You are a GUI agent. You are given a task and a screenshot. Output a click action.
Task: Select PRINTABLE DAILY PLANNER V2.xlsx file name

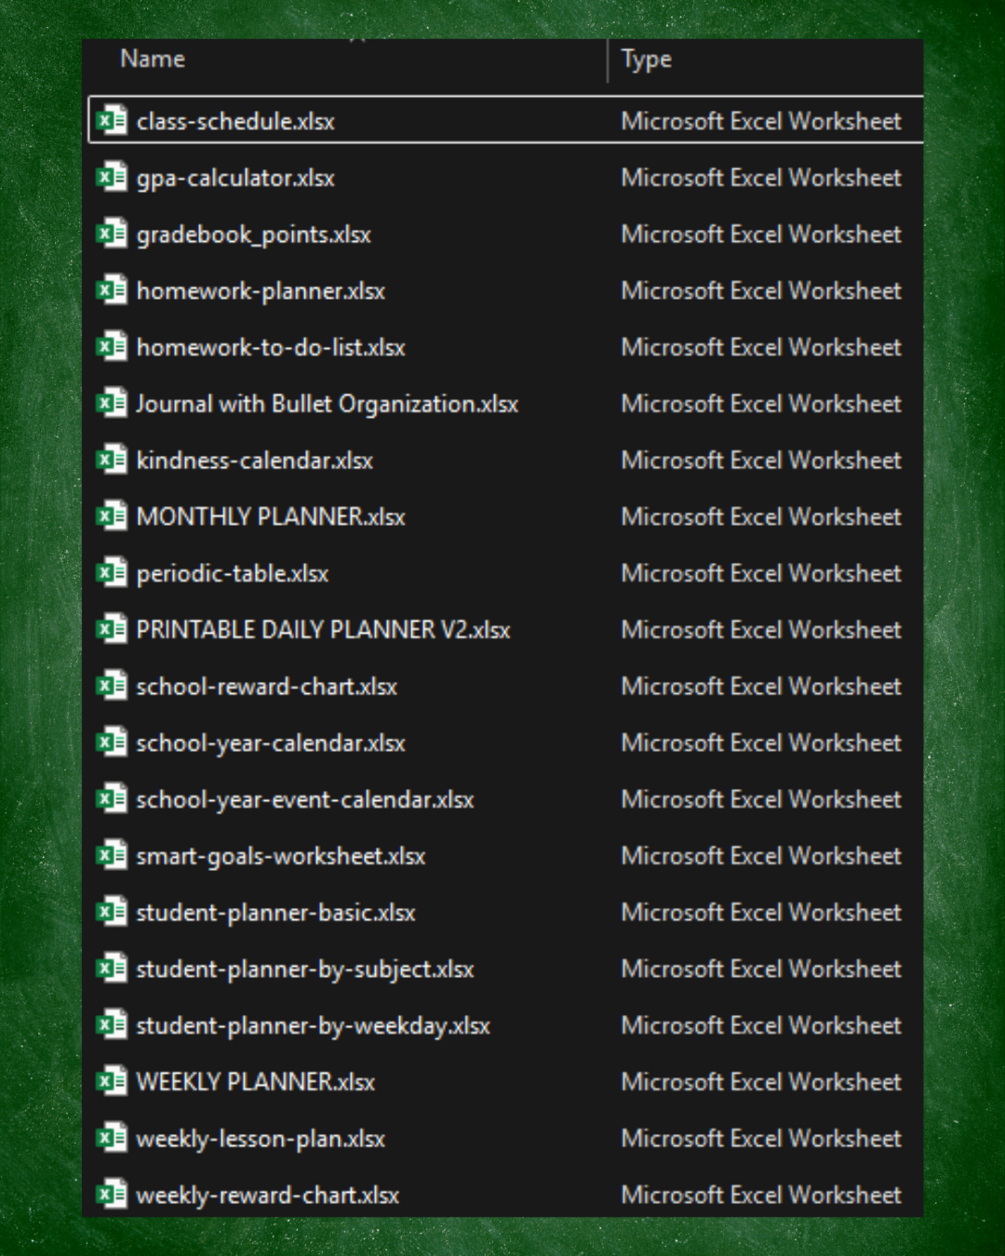(324, 630)
